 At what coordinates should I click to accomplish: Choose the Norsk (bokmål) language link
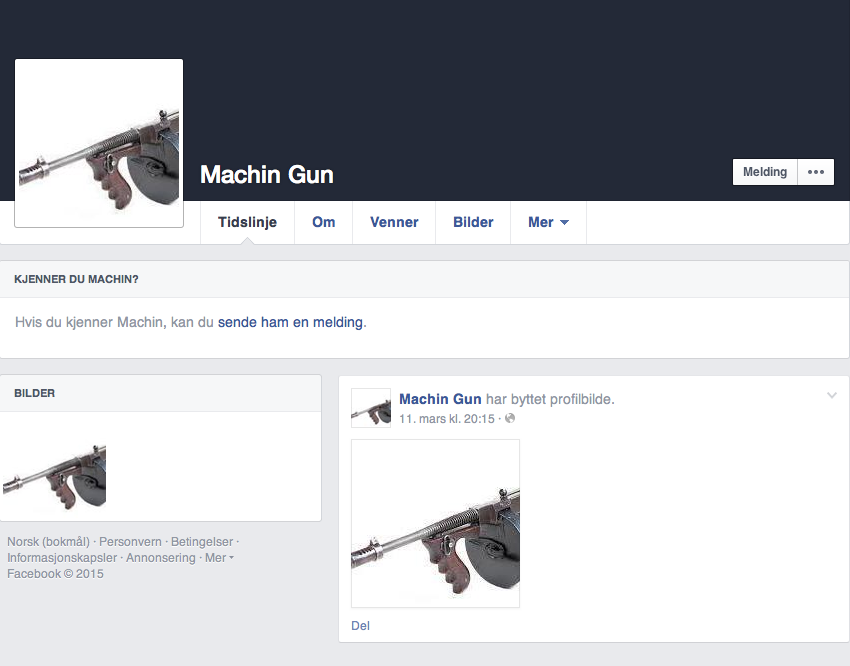point(48,542)
